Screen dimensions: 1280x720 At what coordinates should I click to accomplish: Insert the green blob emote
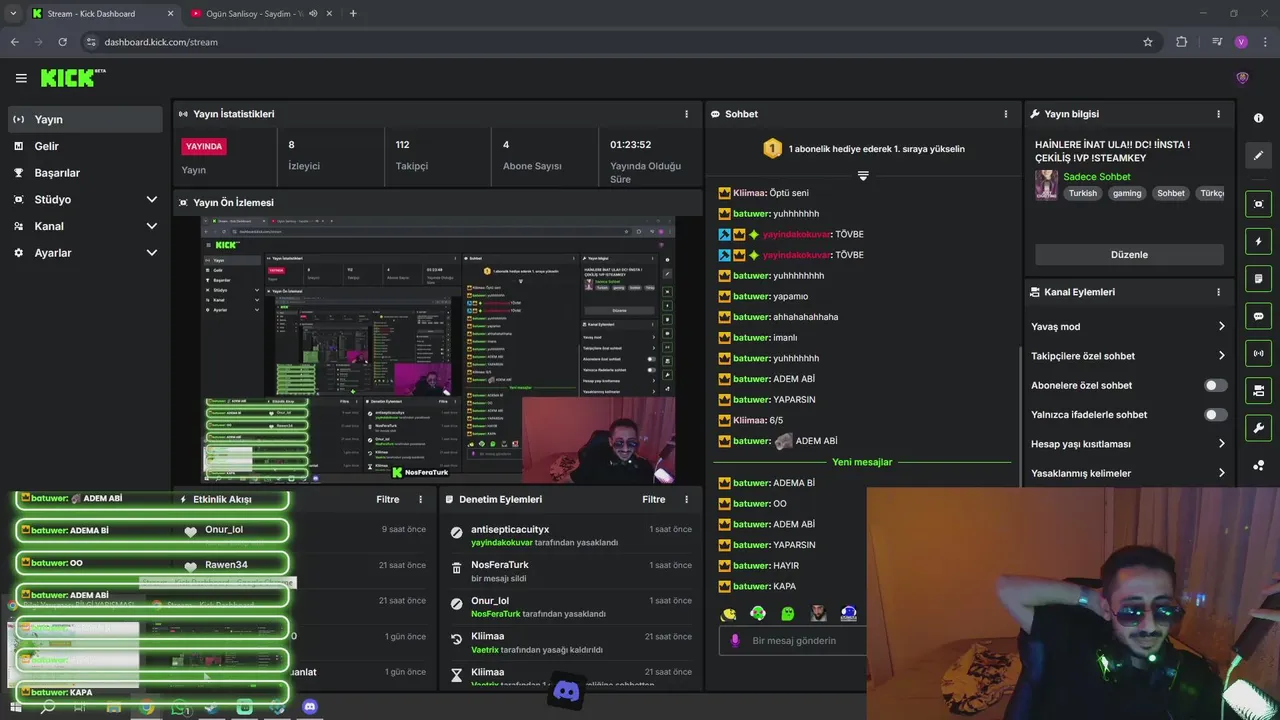(x=788, y=613)
